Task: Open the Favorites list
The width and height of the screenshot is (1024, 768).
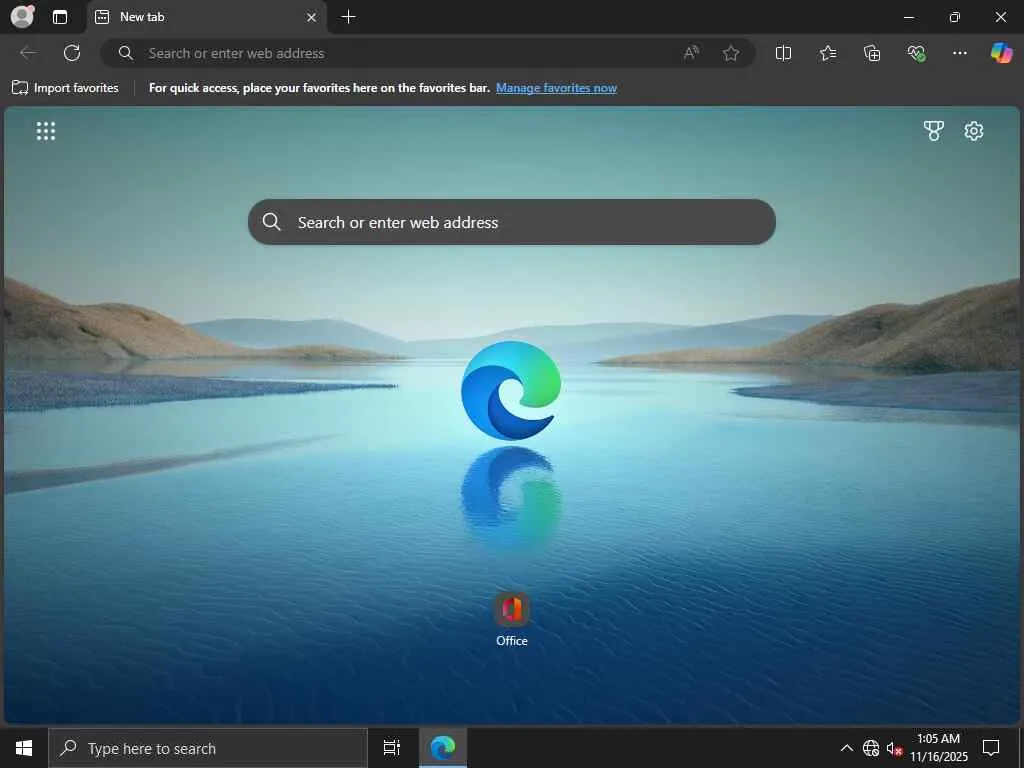Action: point(827,53)
